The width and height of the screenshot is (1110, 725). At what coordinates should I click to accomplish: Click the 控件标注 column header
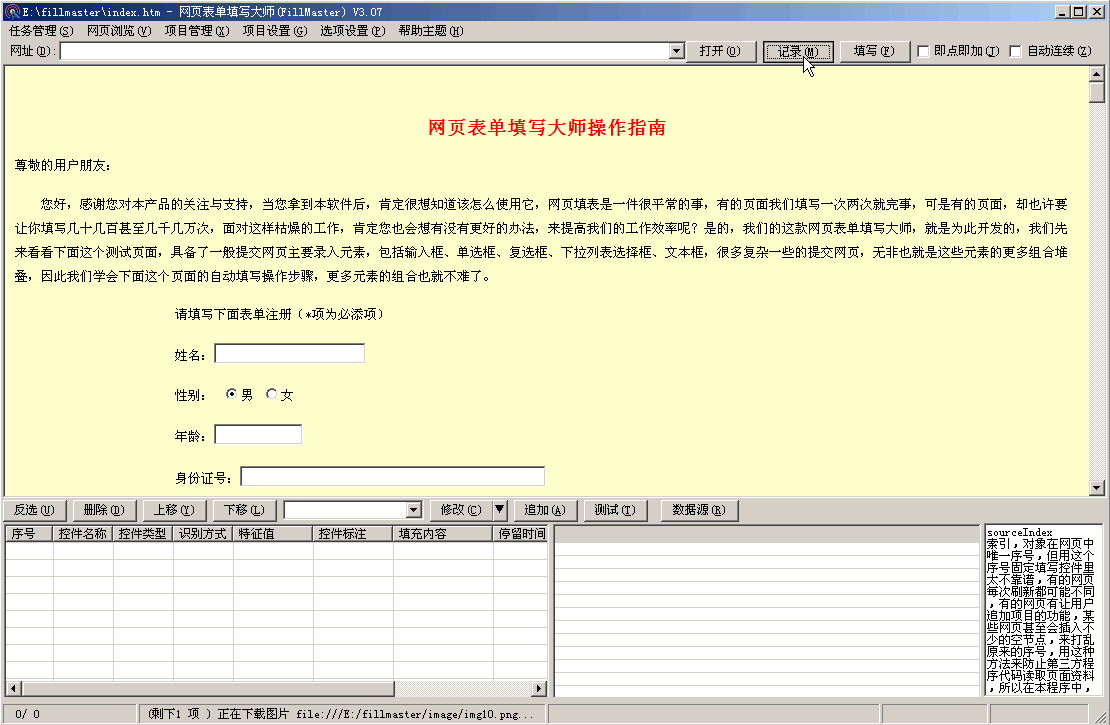click(353, 533)
